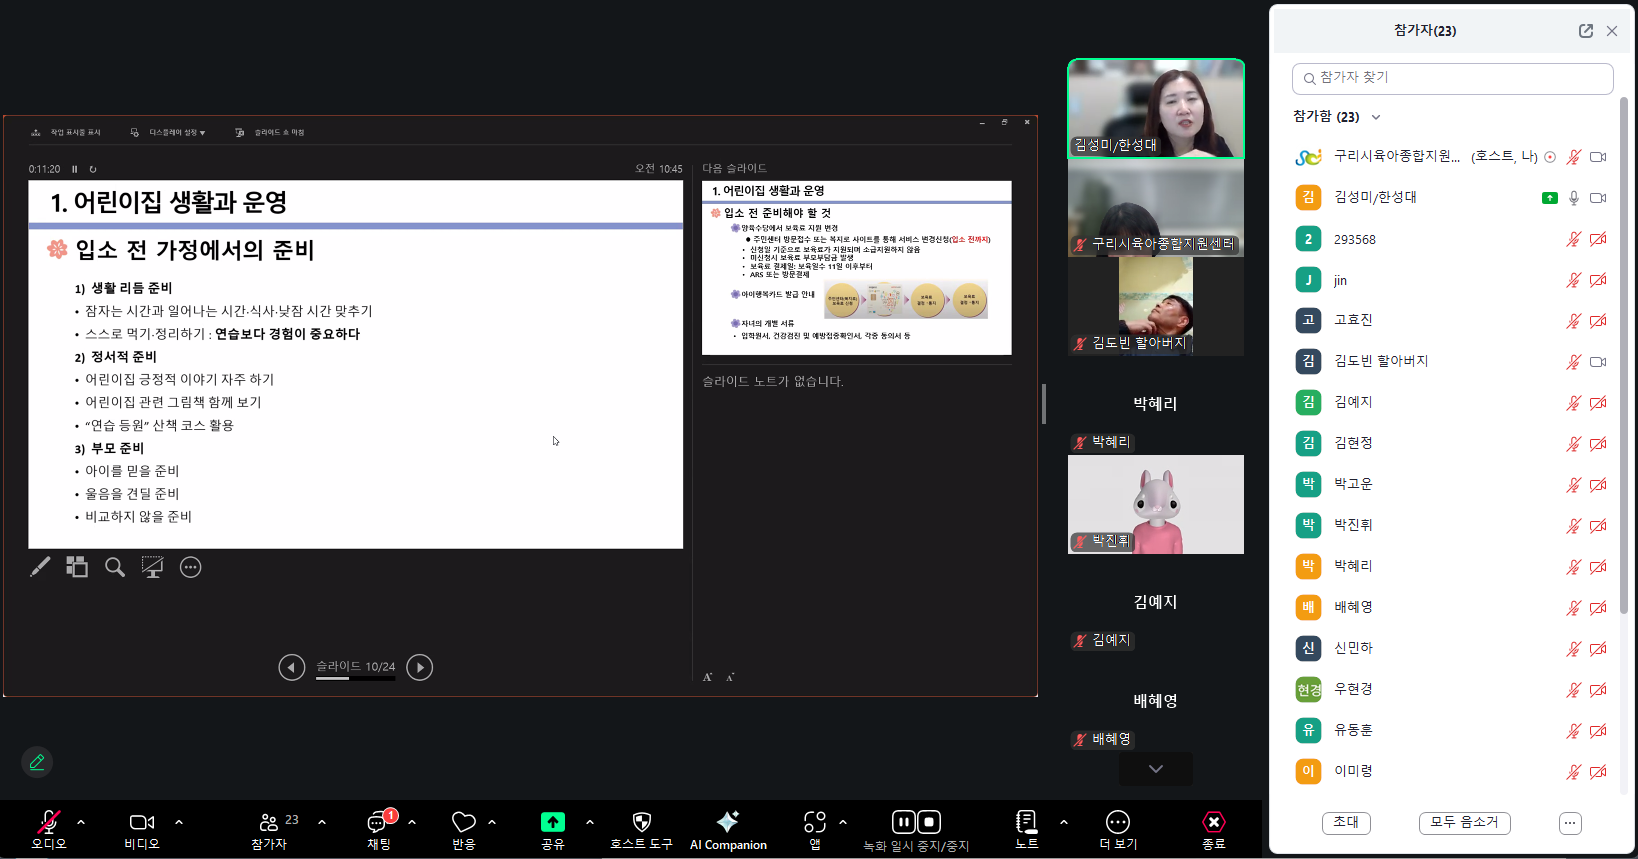The height and width of the screenshot is (859, 1638).
Task: Open the AI Companion
Action: 728,829
